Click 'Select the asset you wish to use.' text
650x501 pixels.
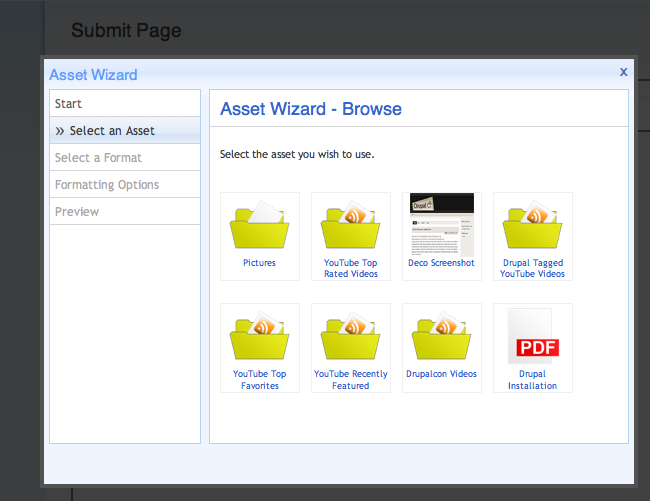tap(297, 154)
